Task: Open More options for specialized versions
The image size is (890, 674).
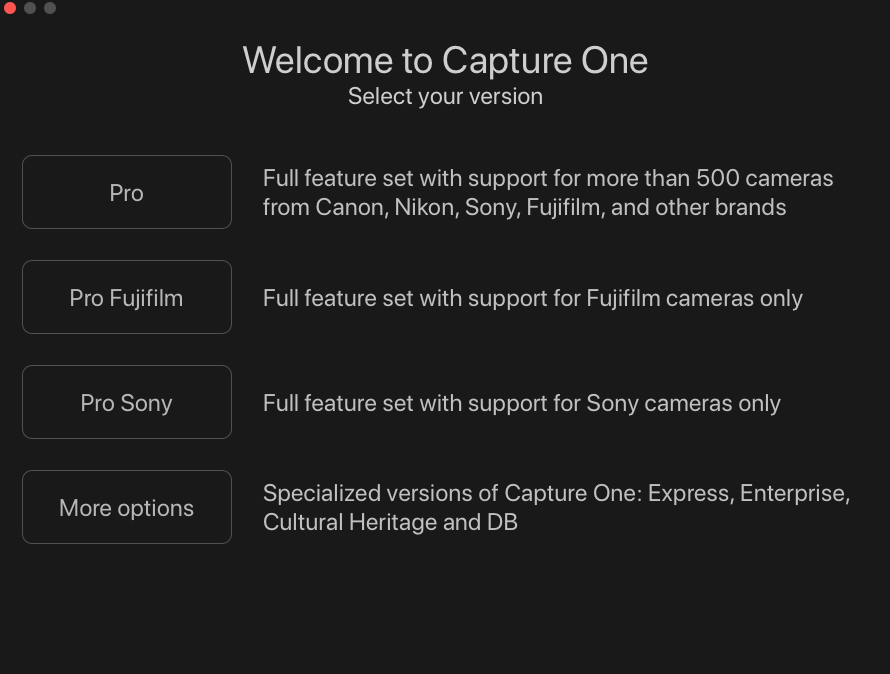Action: (126, 507)
